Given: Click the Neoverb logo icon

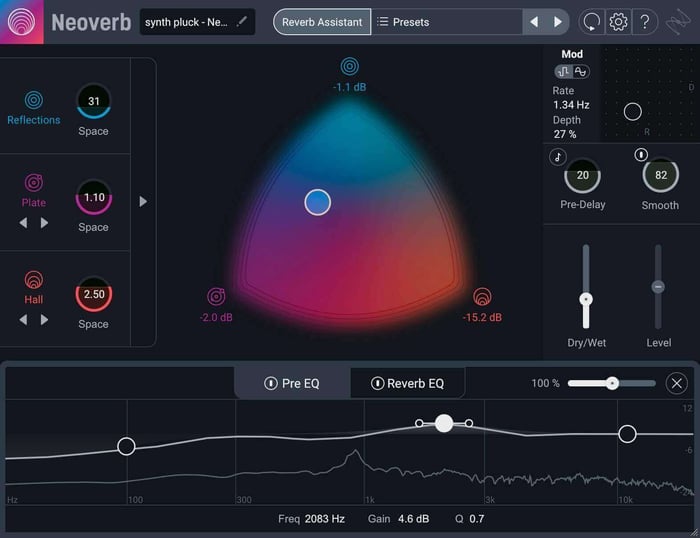Looking at the screenshot, I should [21, 21].
